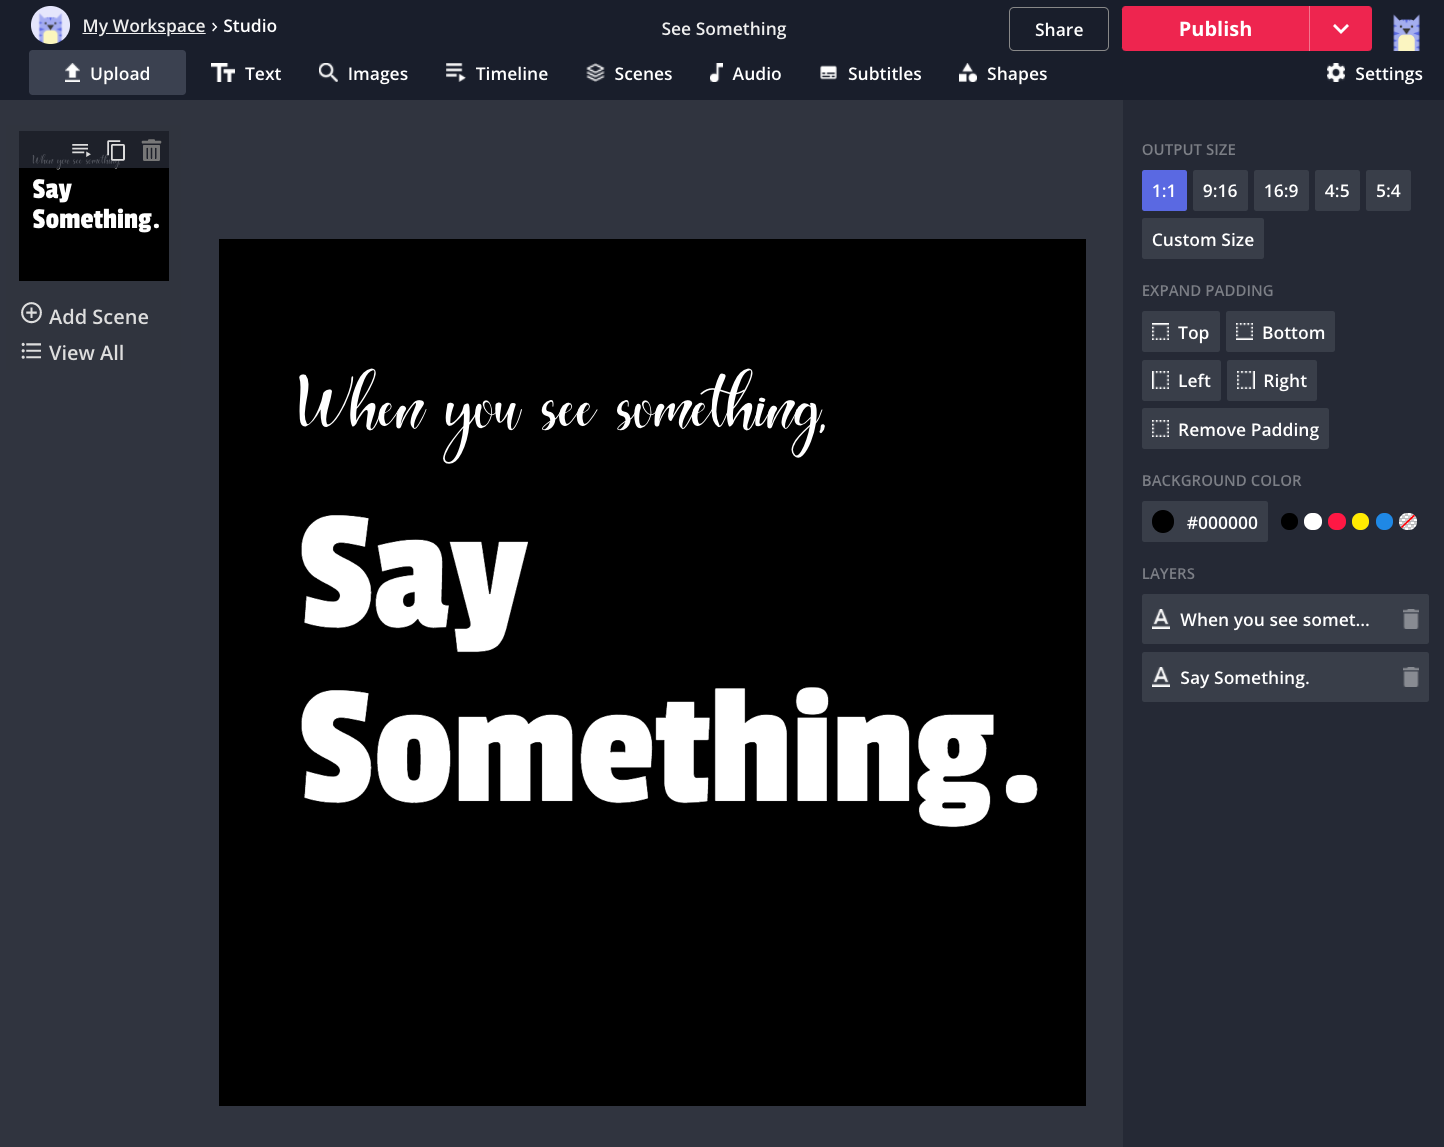
Task: Select 9:16 output size
Action: tap(1220, 190)
